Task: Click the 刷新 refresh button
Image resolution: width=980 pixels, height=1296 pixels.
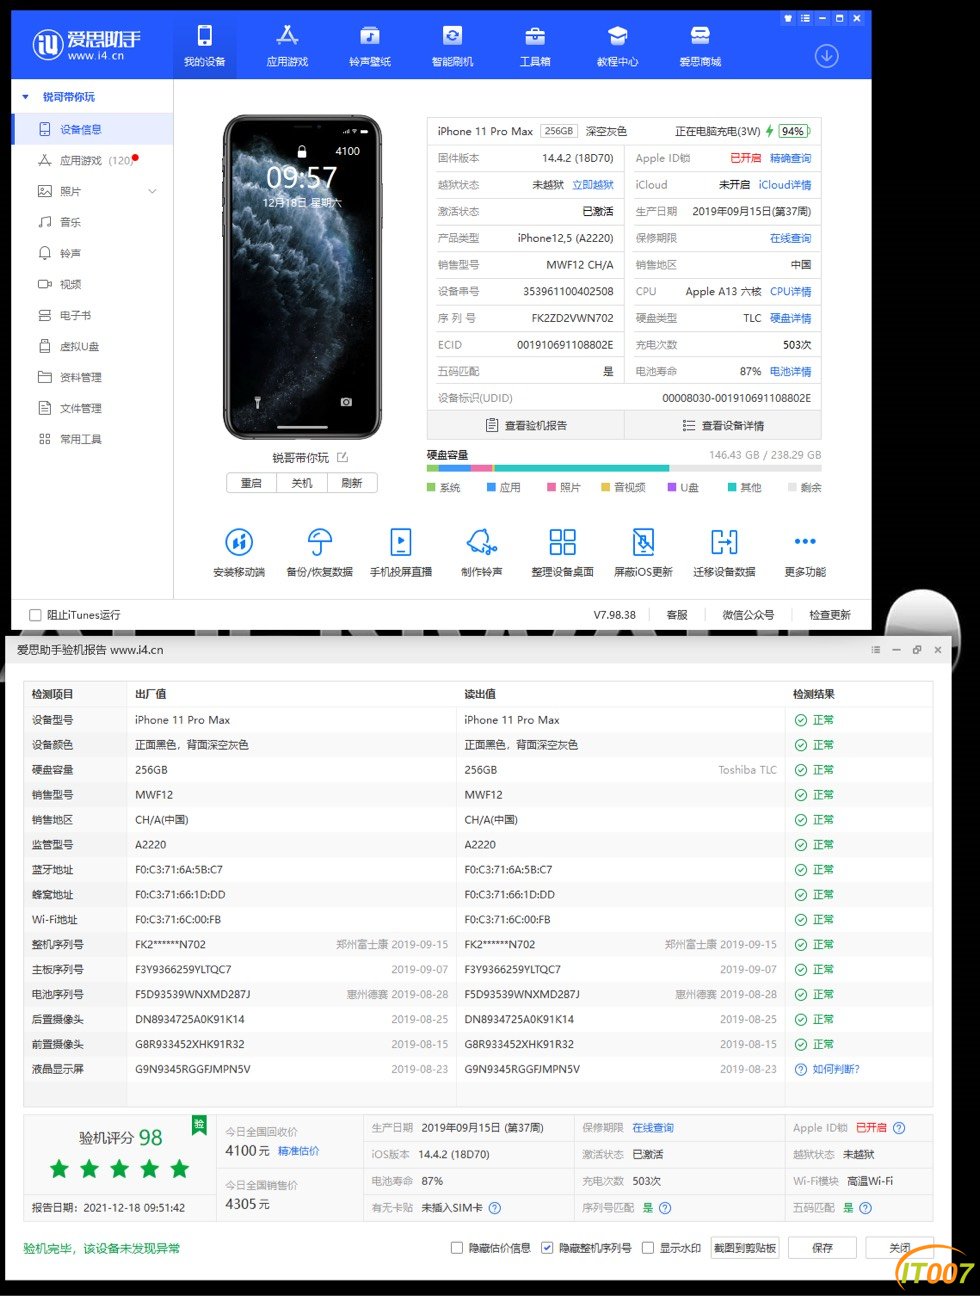Action: click(352, 483)
